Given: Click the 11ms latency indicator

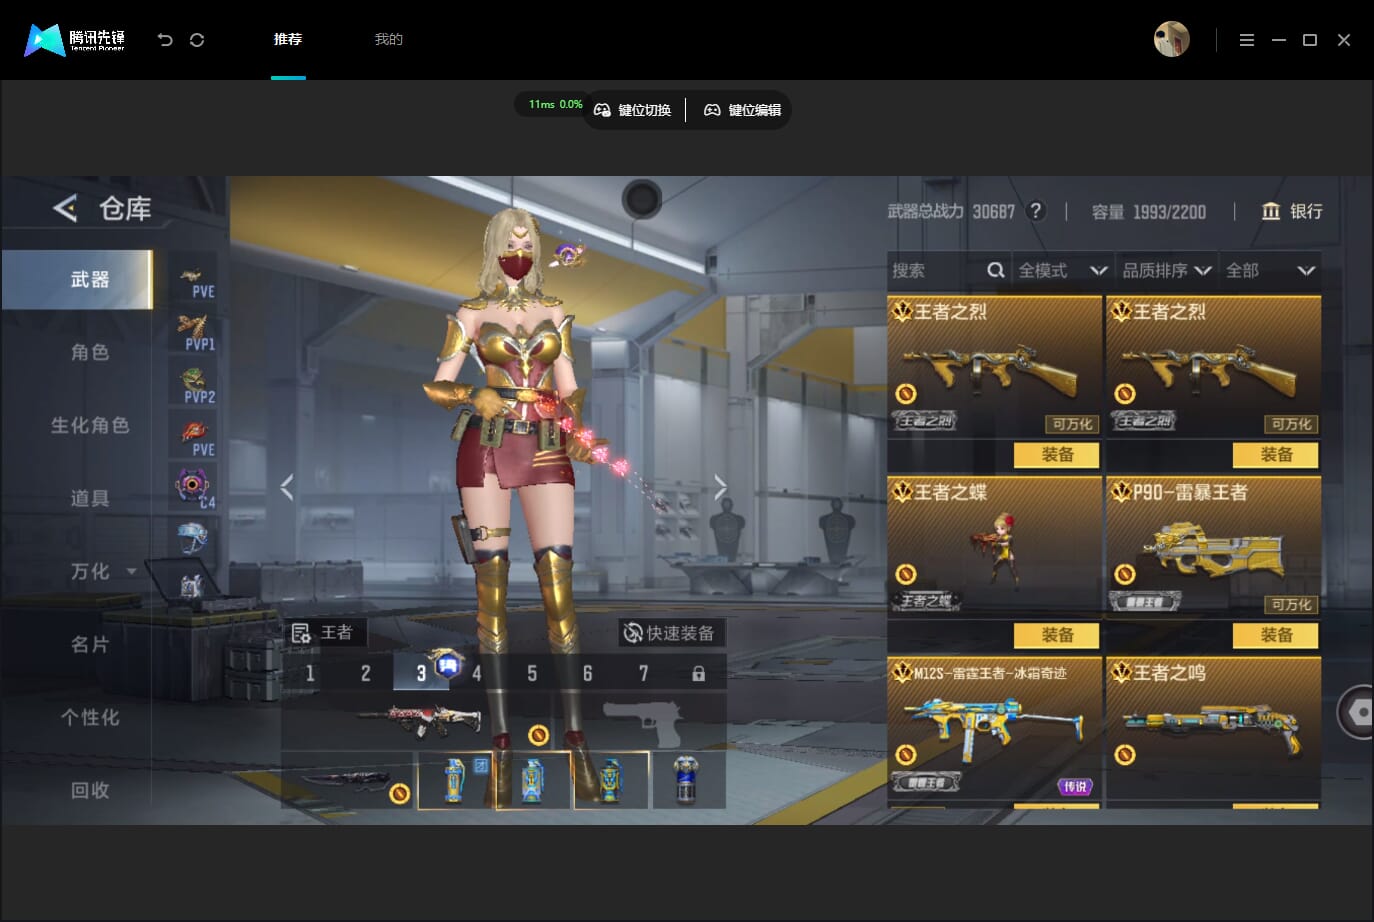Looking at the screenshot, I should point(555,104).
